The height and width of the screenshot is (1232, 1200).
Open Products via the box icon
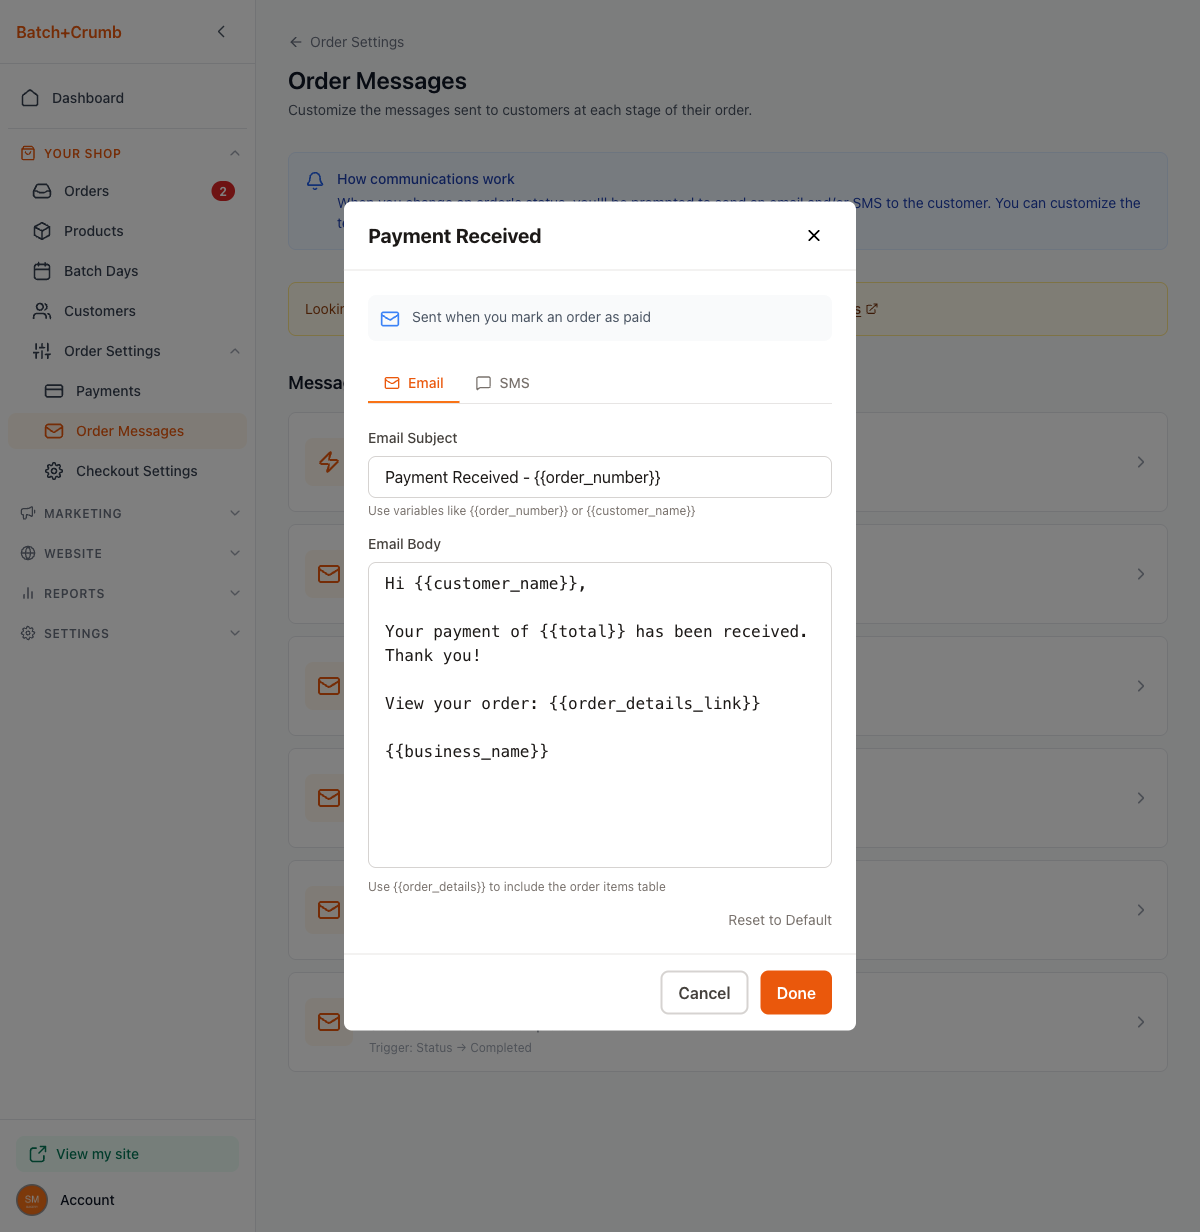42,231
